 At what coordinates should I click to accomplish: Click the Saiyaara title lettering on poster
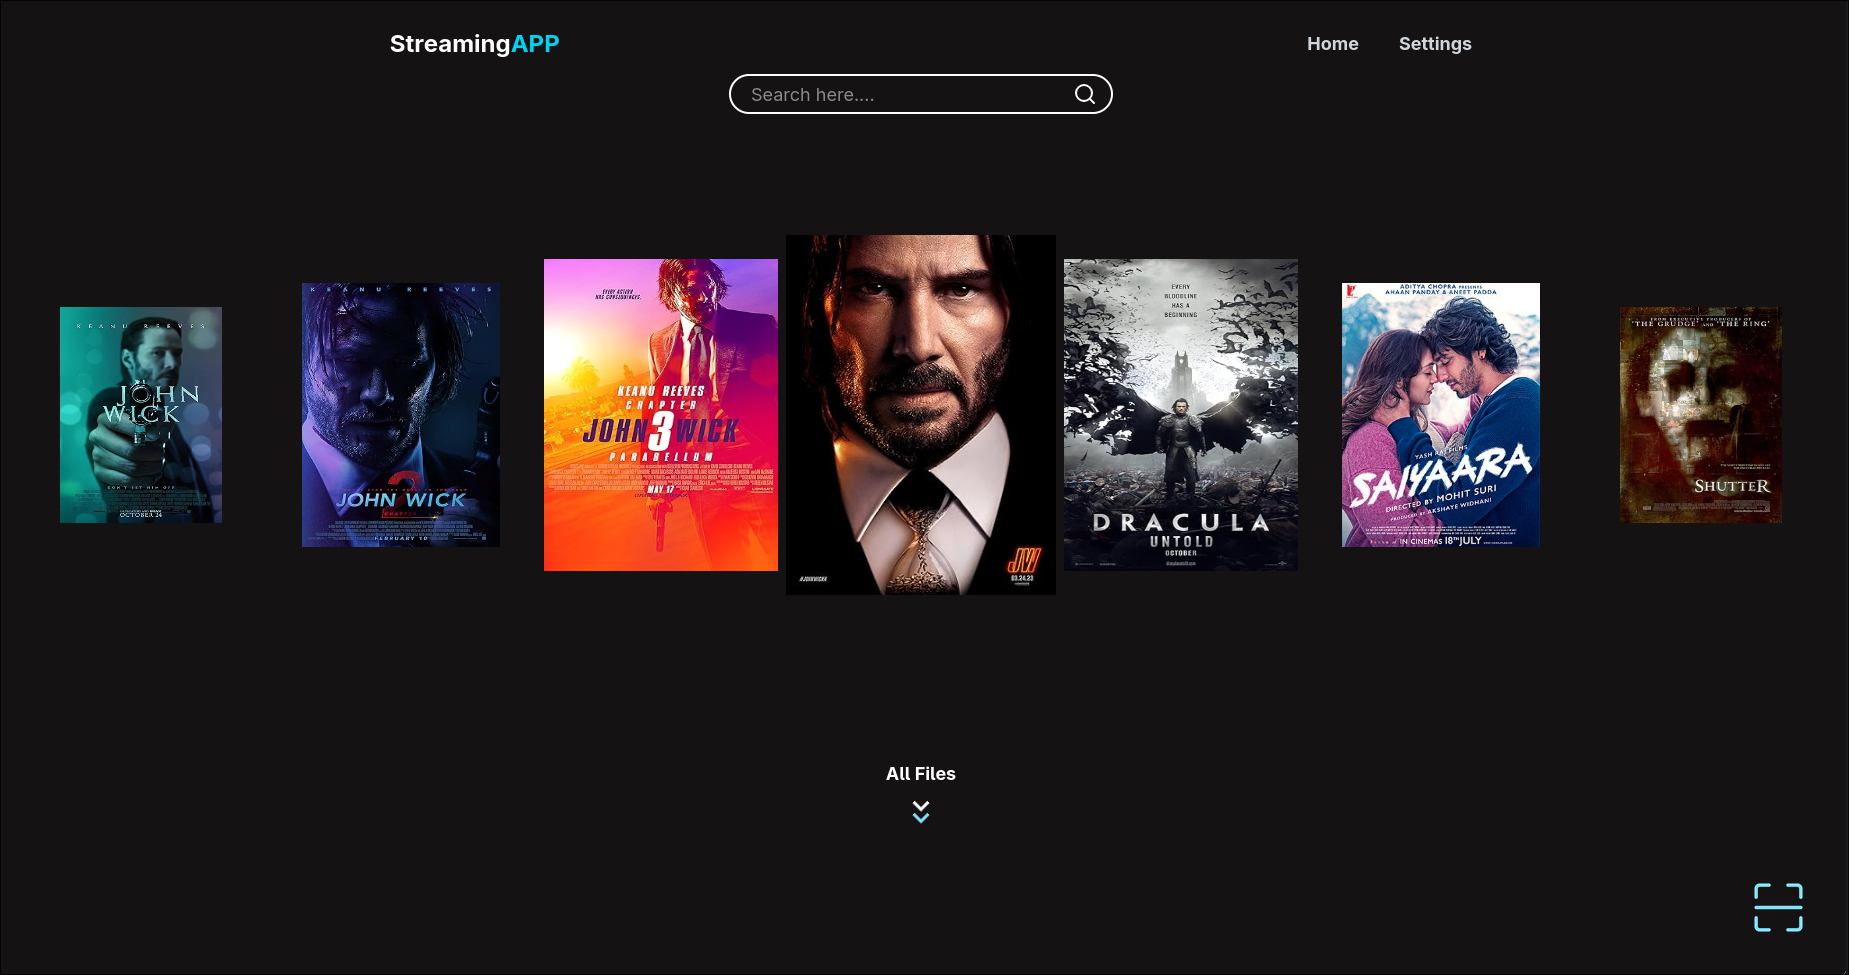pyautogui.click(x=1440, y=476)
